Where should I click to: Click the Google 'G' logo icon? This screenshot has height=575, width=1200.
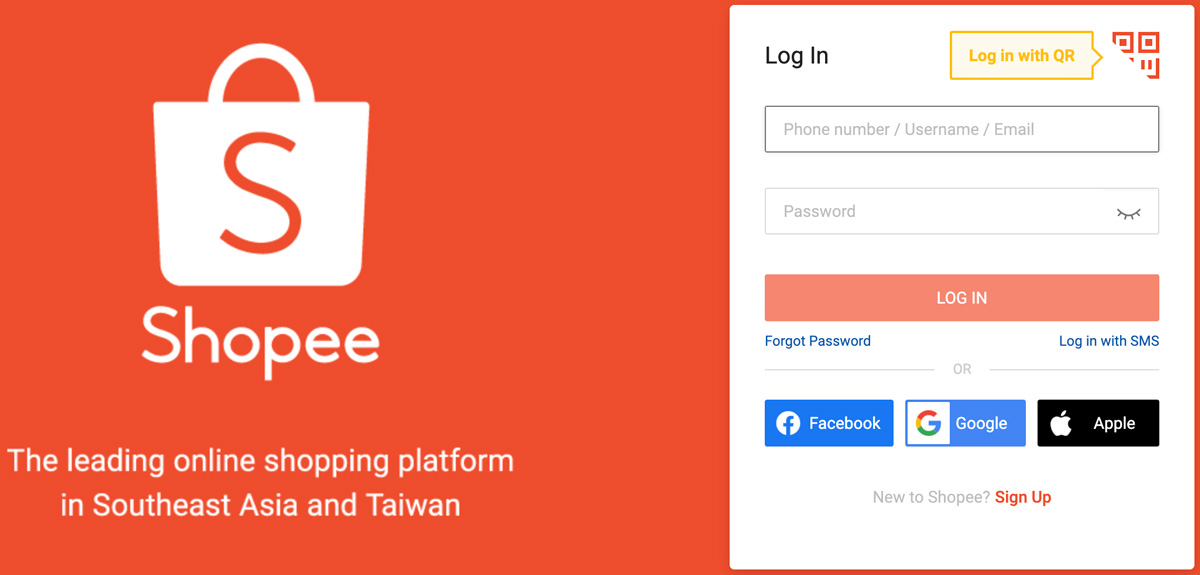point(928,423)
